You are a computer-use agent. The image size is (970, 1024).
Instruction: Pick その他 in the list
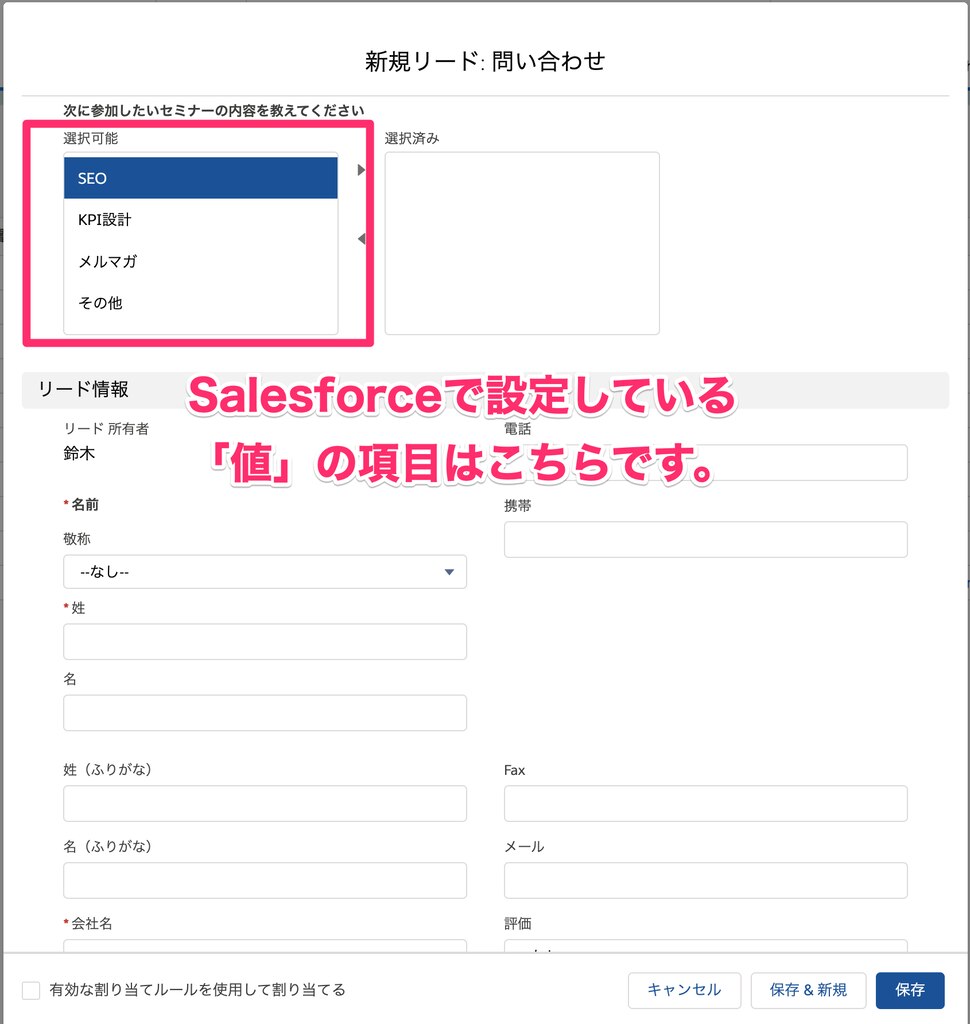click(x=201, y=303)
